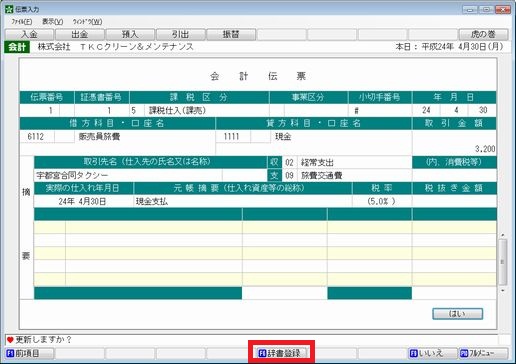This screenshot has height=364, width=516.
Task: Select the 出金 toolbar button
Action: [x=80, y=34]
